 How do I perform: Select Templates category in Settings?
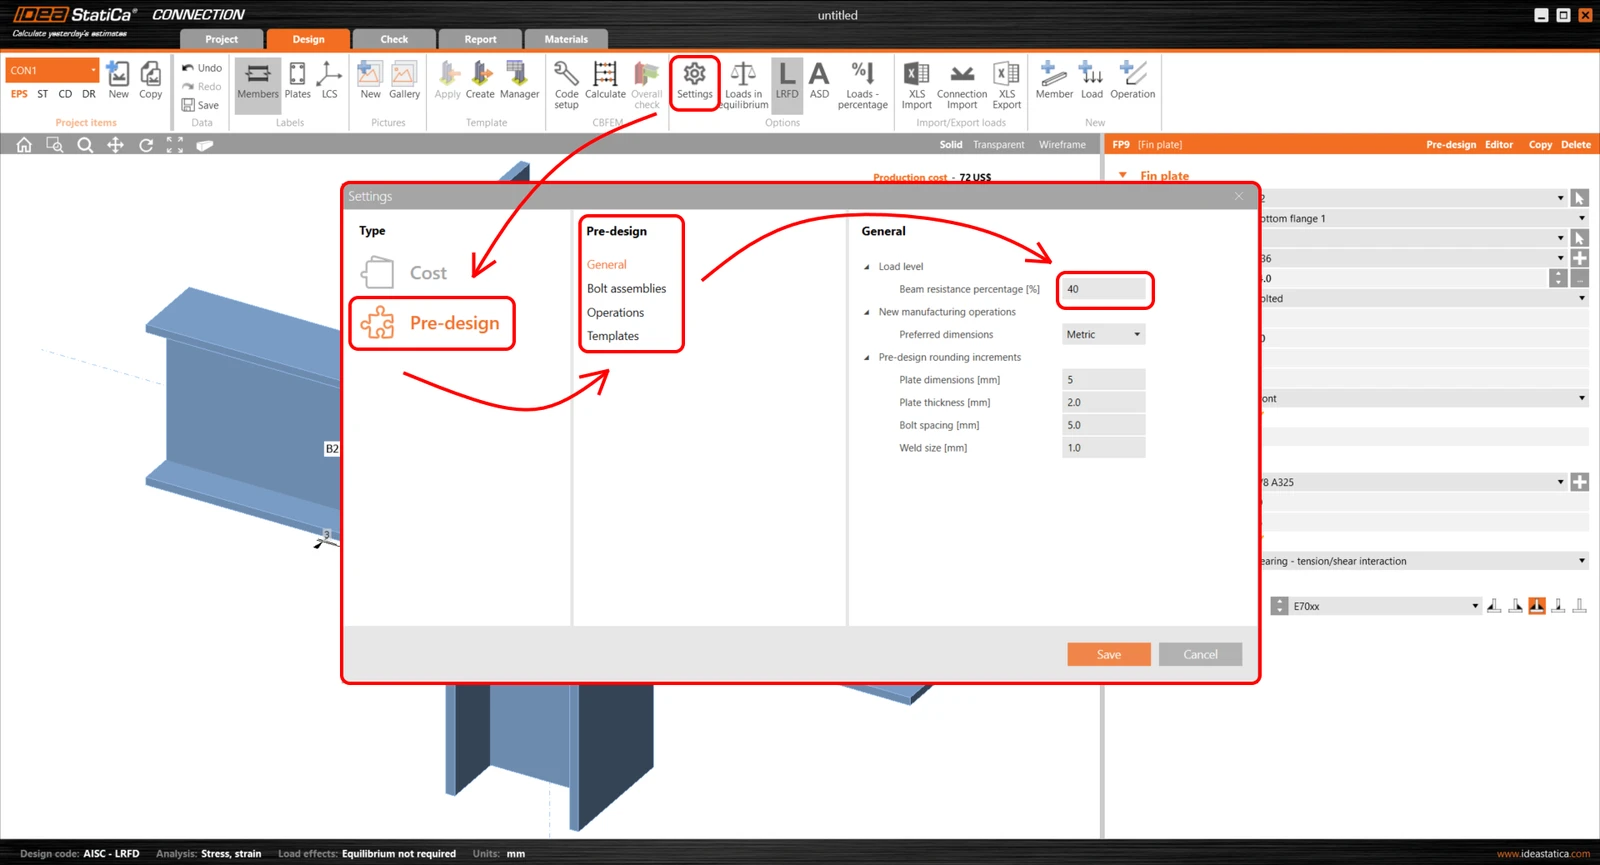(612, 336)
